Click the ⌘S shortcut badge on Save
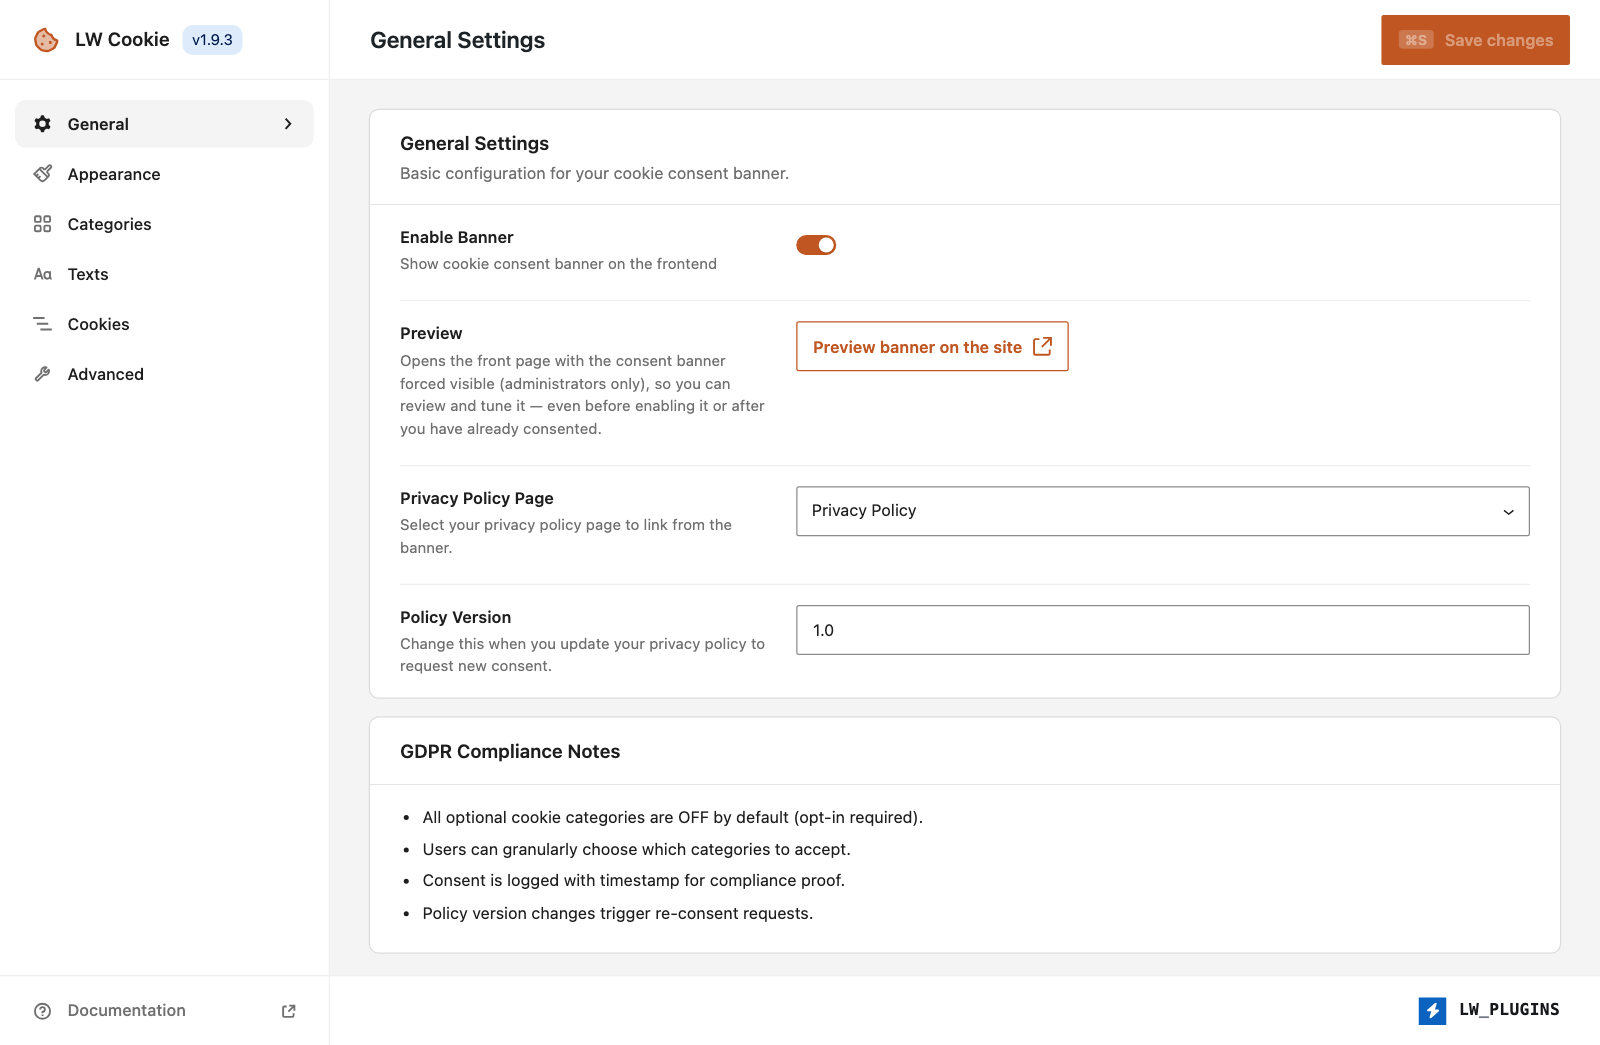The image size is (1600, 1045). [1416, 40]
